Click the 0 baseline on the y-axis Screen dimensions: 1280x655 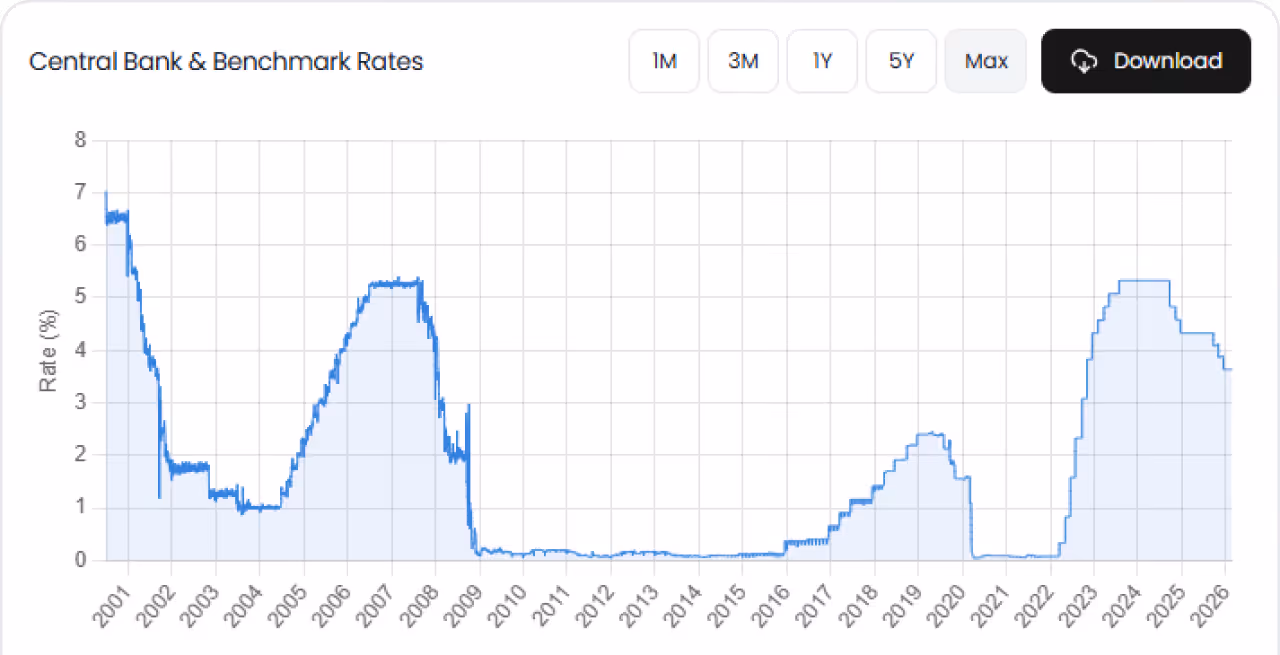pyautogui.click(x=79, y=559)
